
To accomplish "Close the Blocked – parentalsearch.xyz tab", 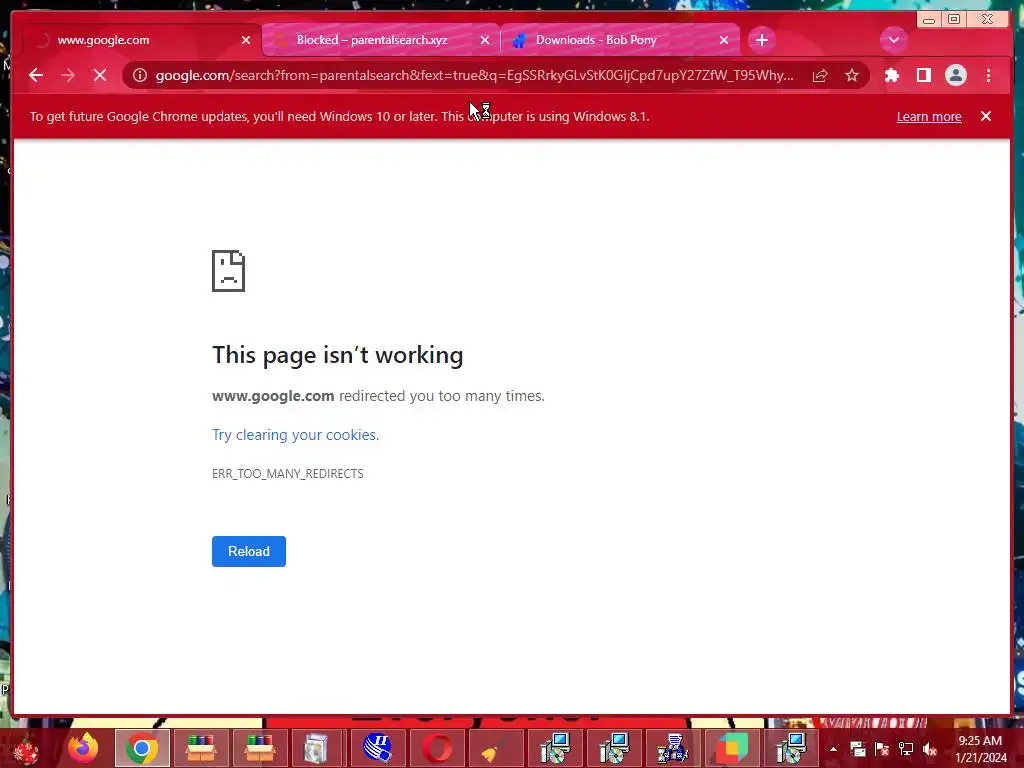I will [x=485, y=40].
